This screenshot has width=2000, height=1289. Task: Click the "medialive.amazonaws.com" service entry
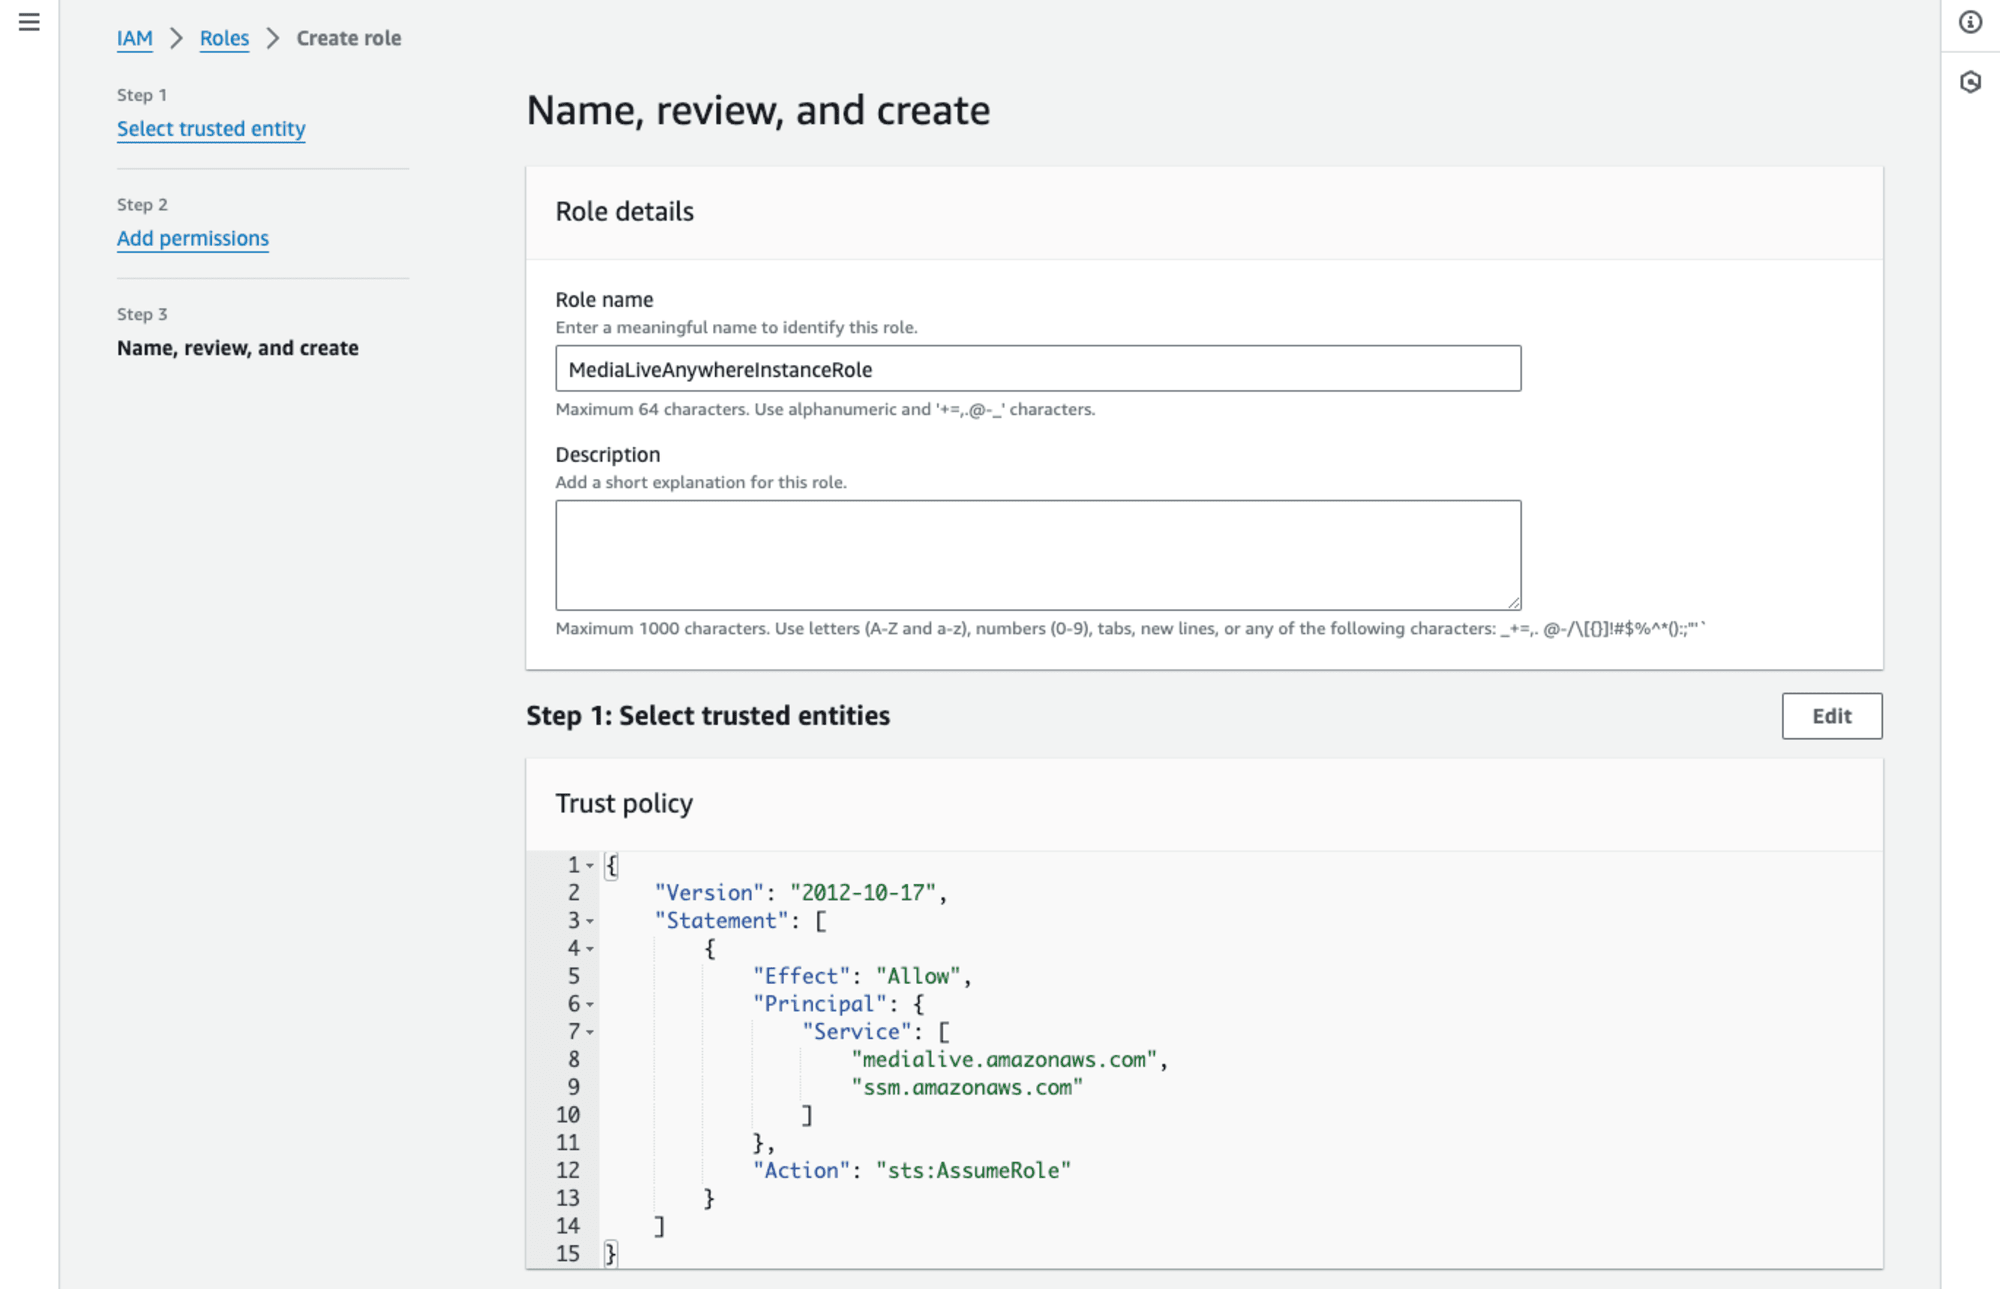[1004, 1060]
